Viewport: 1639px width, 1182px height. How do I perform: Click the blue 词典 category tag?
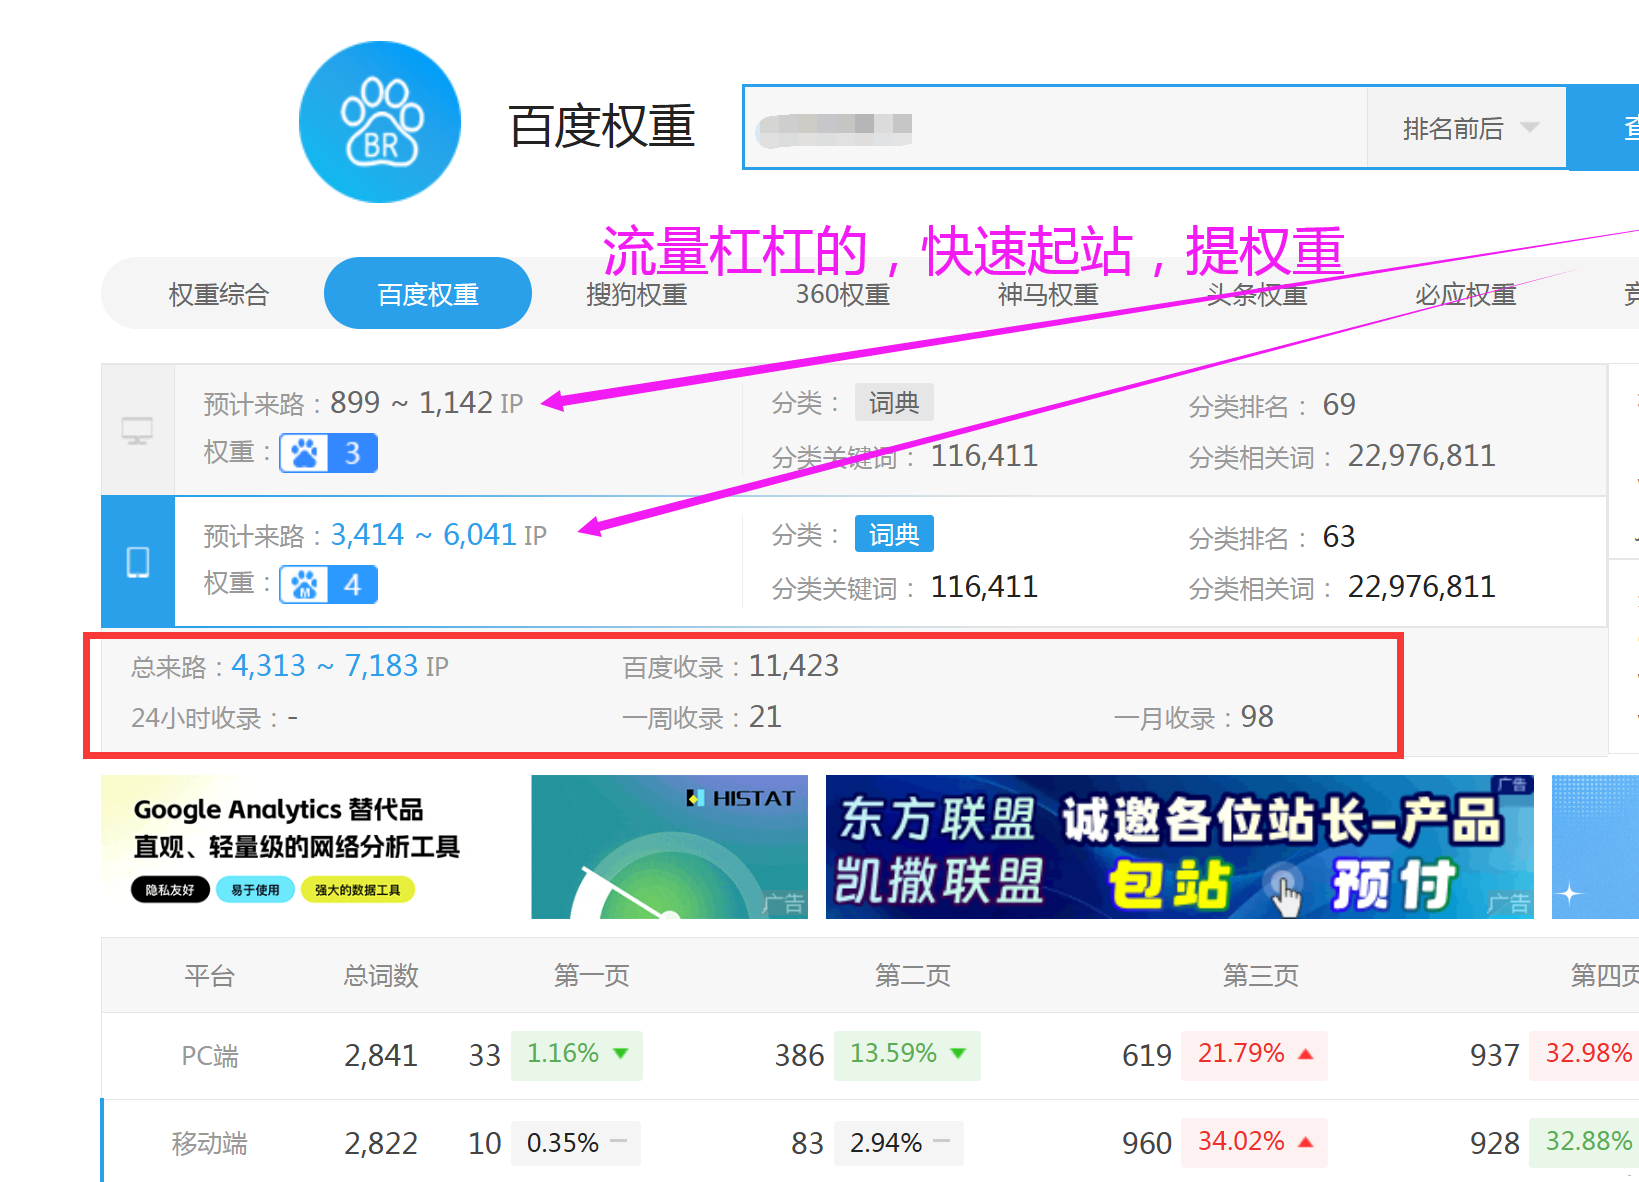pyautogui.click(x=893, y=535)
